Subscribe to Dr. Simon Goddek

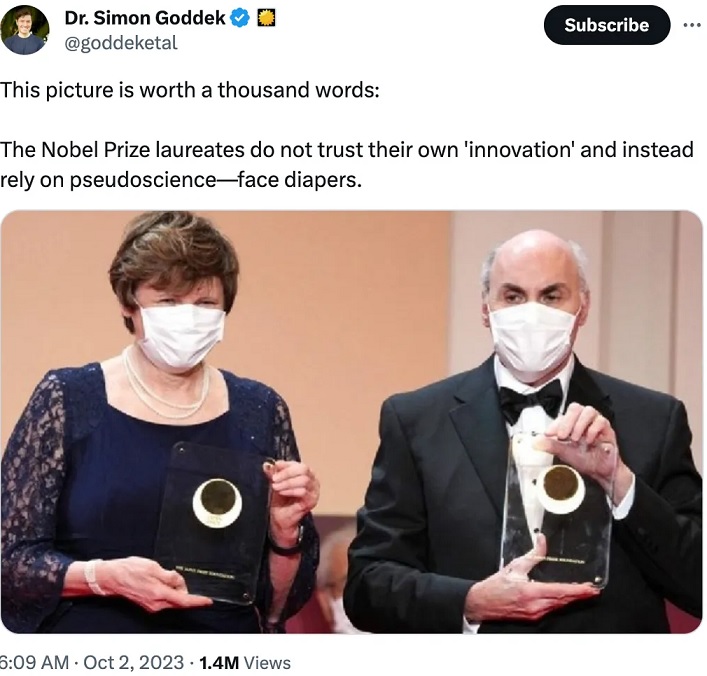[x=606, y=25]
